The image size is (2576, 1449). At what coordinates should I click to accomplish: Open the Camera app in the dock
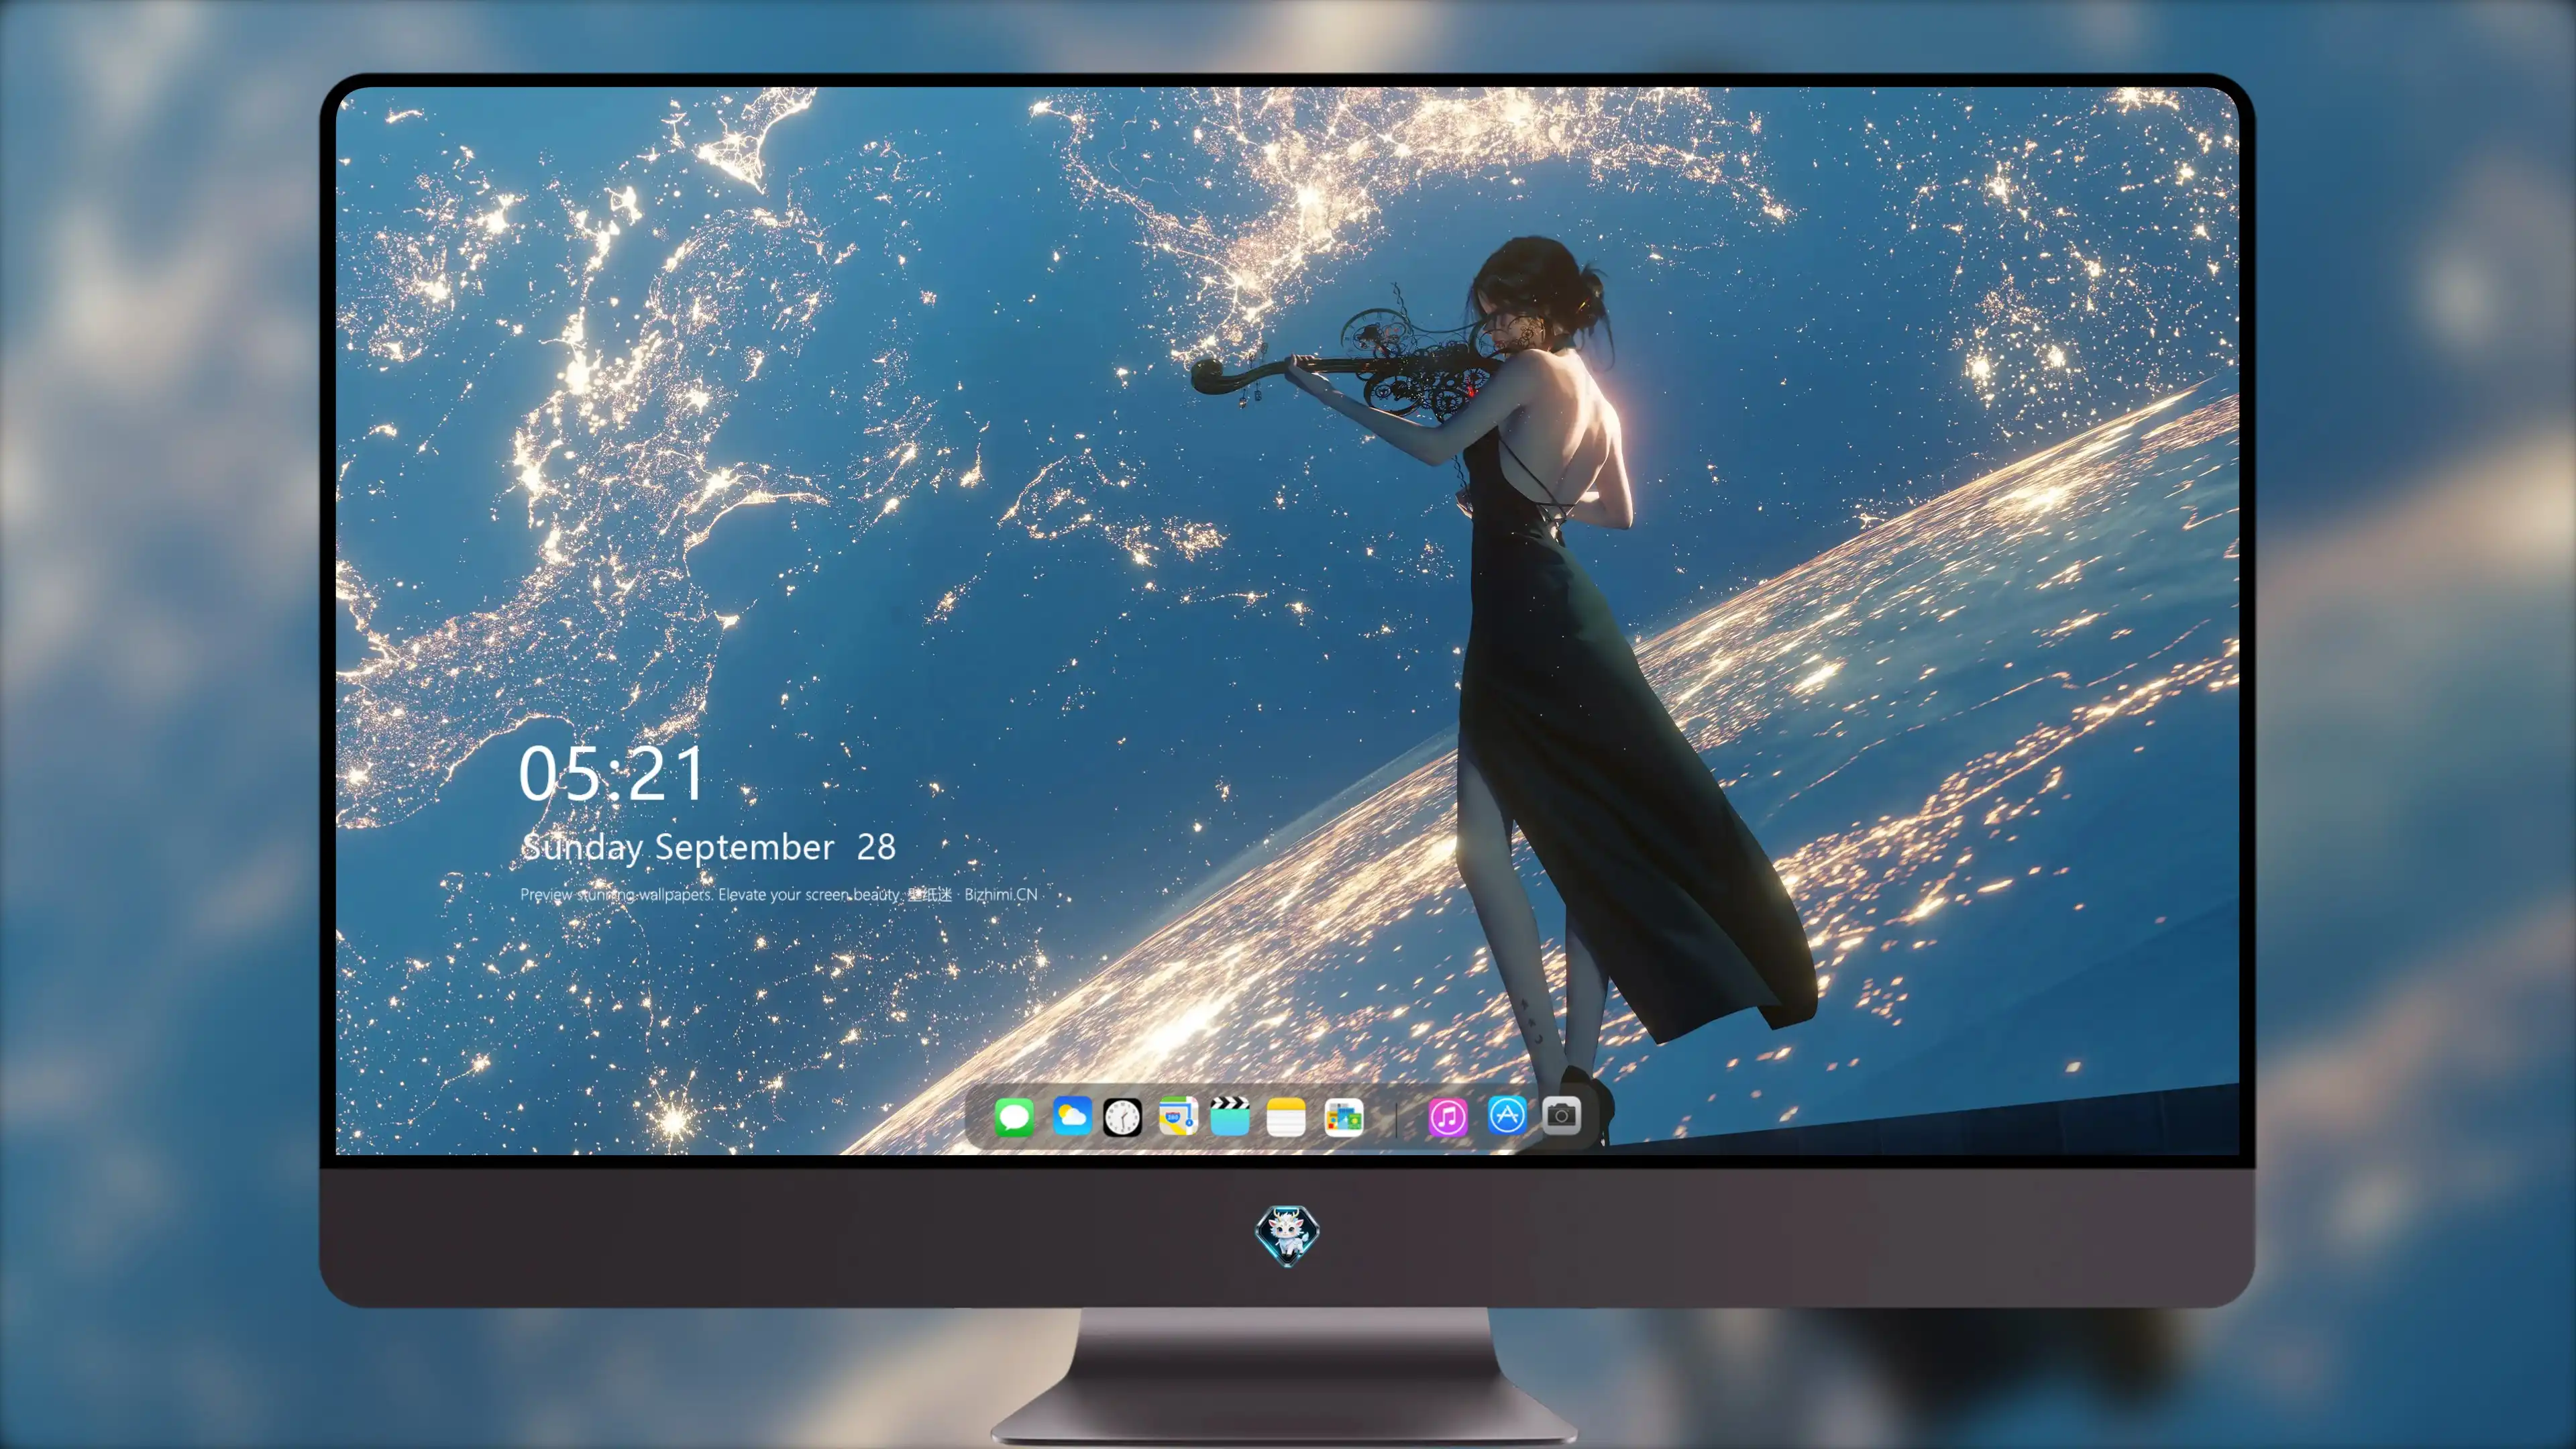(1561, 1116)
